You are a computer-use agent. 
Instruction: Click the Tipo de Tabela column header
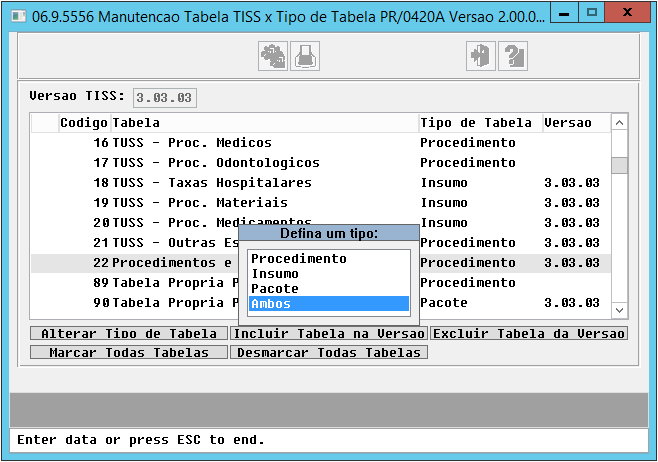480,123
